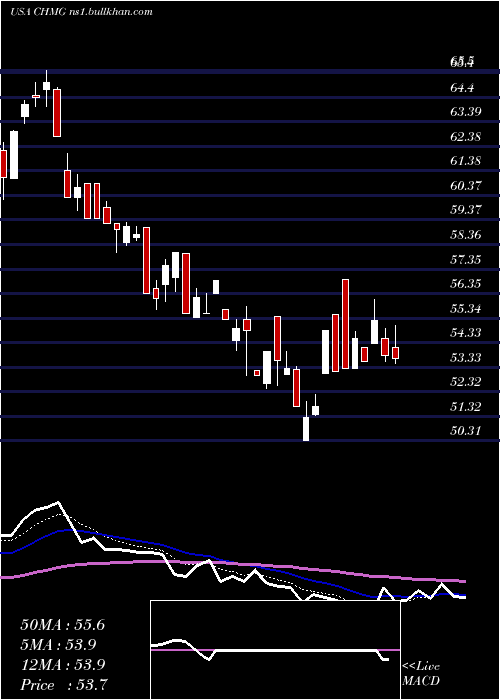Click the 55.34 price axis label
500x700 pixels.
point(466,308)
